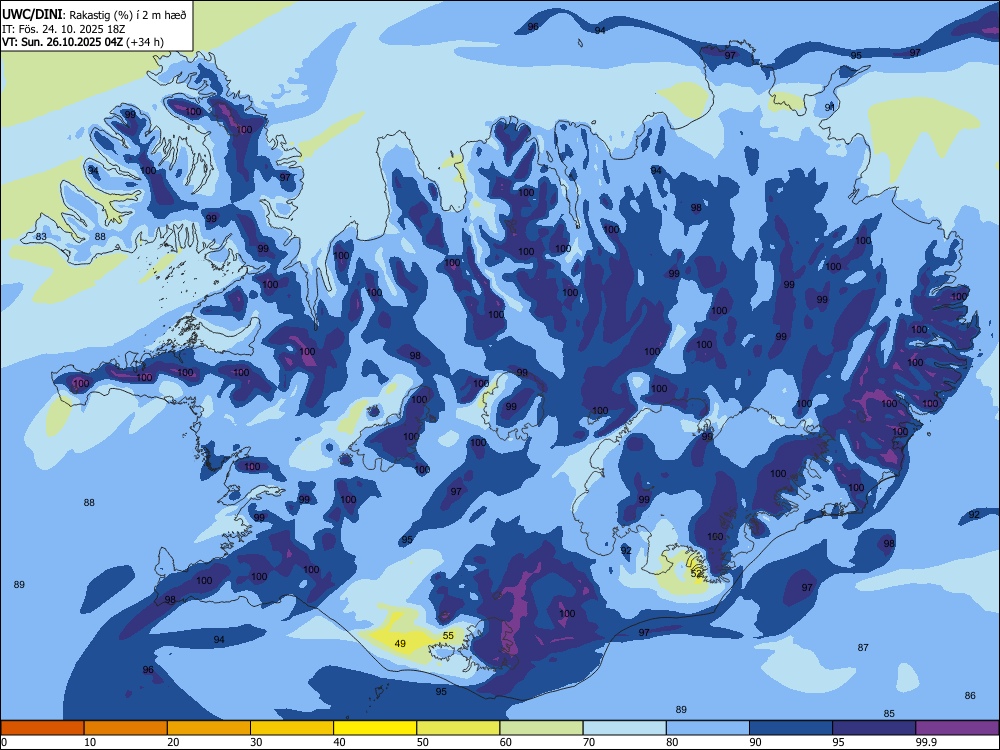This screenshot has width=1000, height=750.
Task: Click the '(+34 h)' forecast offset text
Action: 145,42
